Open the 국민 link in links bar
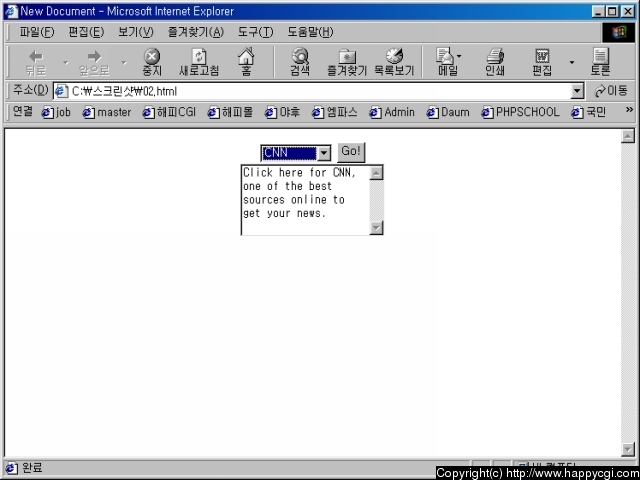Viewport: 640px width, 480px height. (x=589, y=112)
